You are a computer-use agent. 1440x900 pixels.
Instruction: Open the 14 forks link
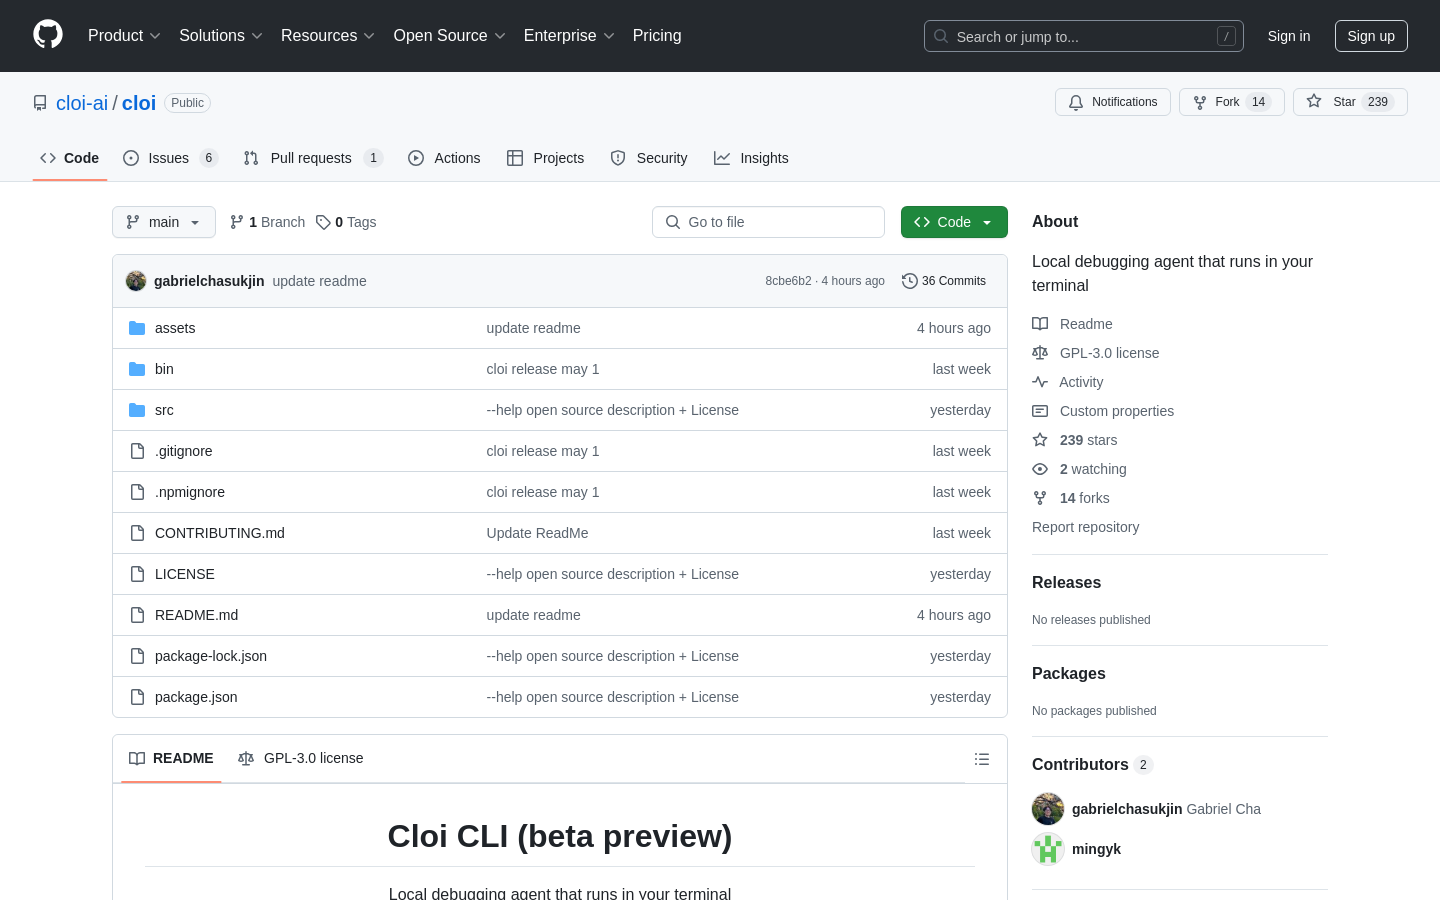[x=1085, y=498]
